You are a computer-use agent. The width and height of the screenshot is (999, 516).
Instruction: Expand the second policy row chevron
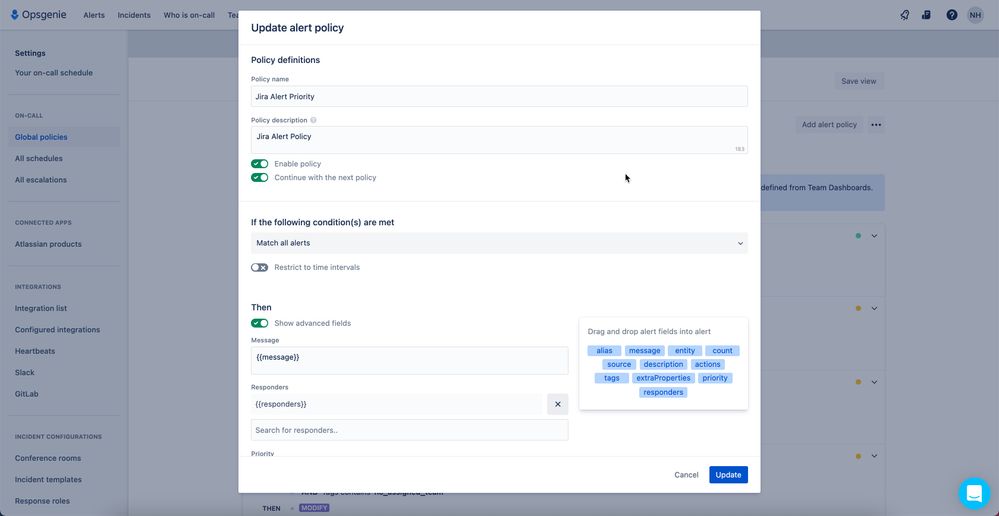point(874,308)
